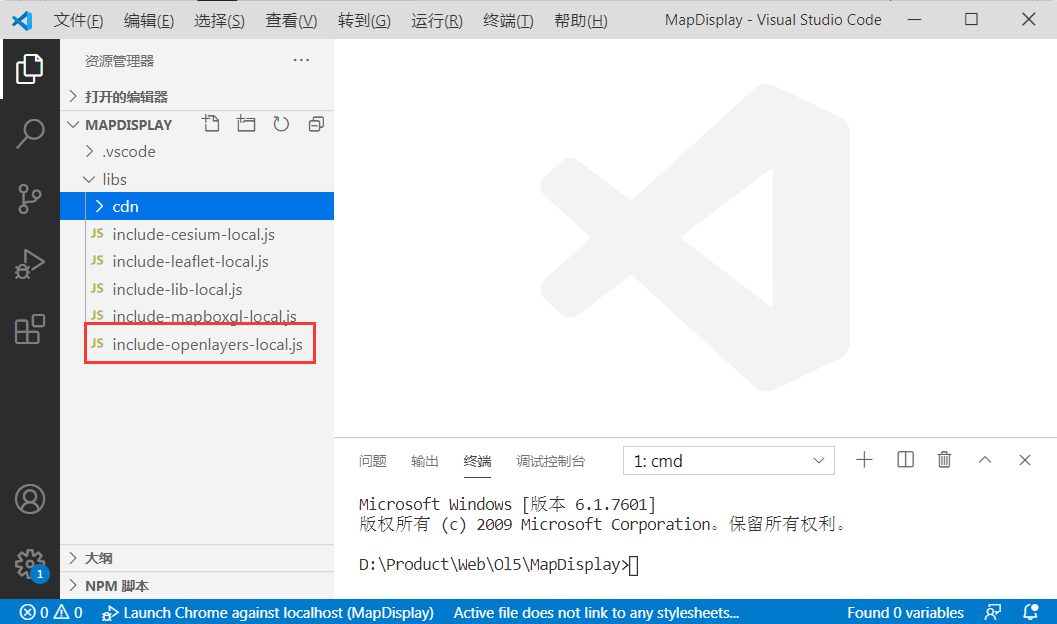The image size is (1057, 624).
Task: Split the terminal panel
Action: [x=905, y=460]
